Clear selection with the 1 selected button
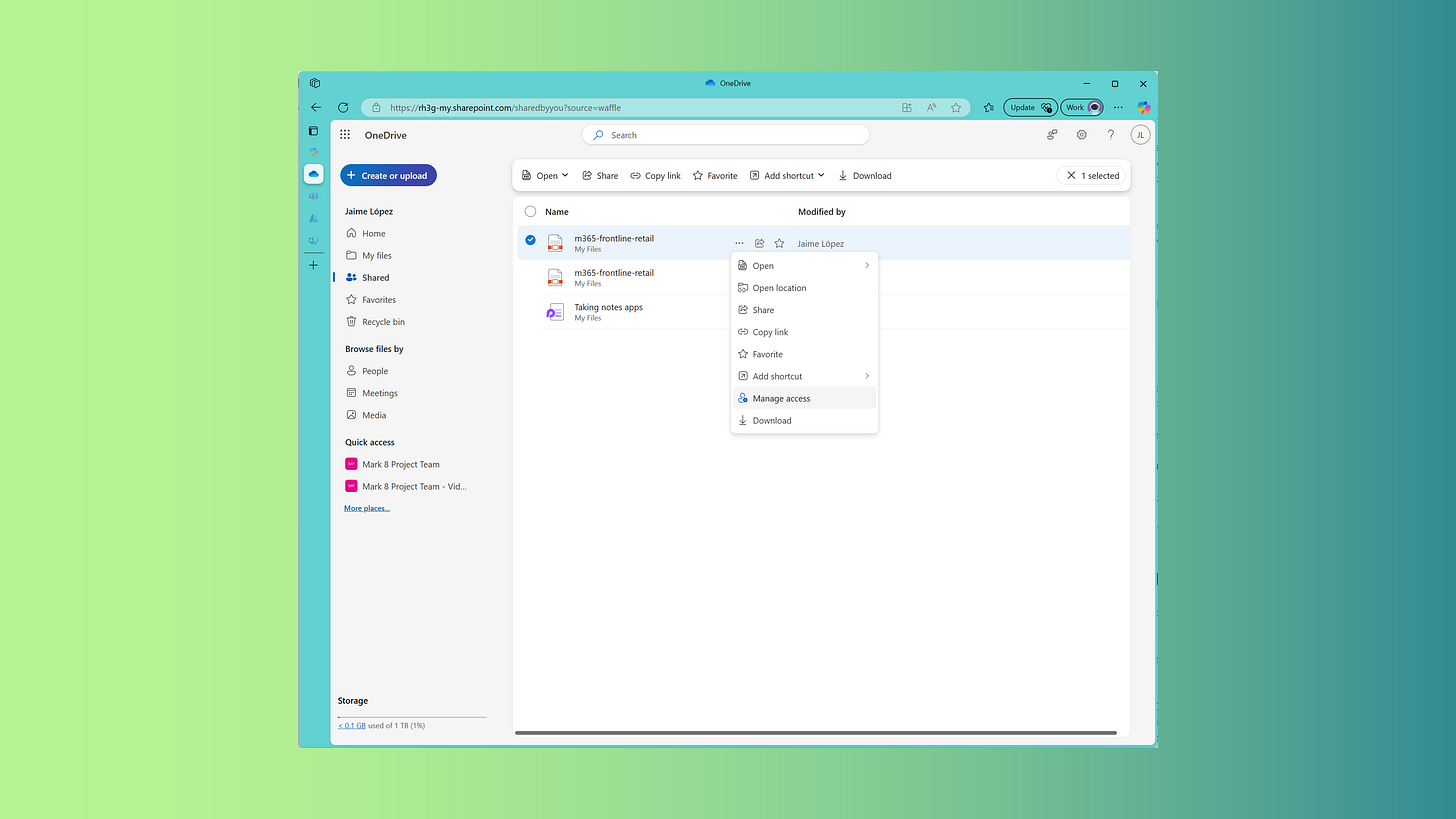This screenshot has height=819, width=1456. click(1092, 175)
